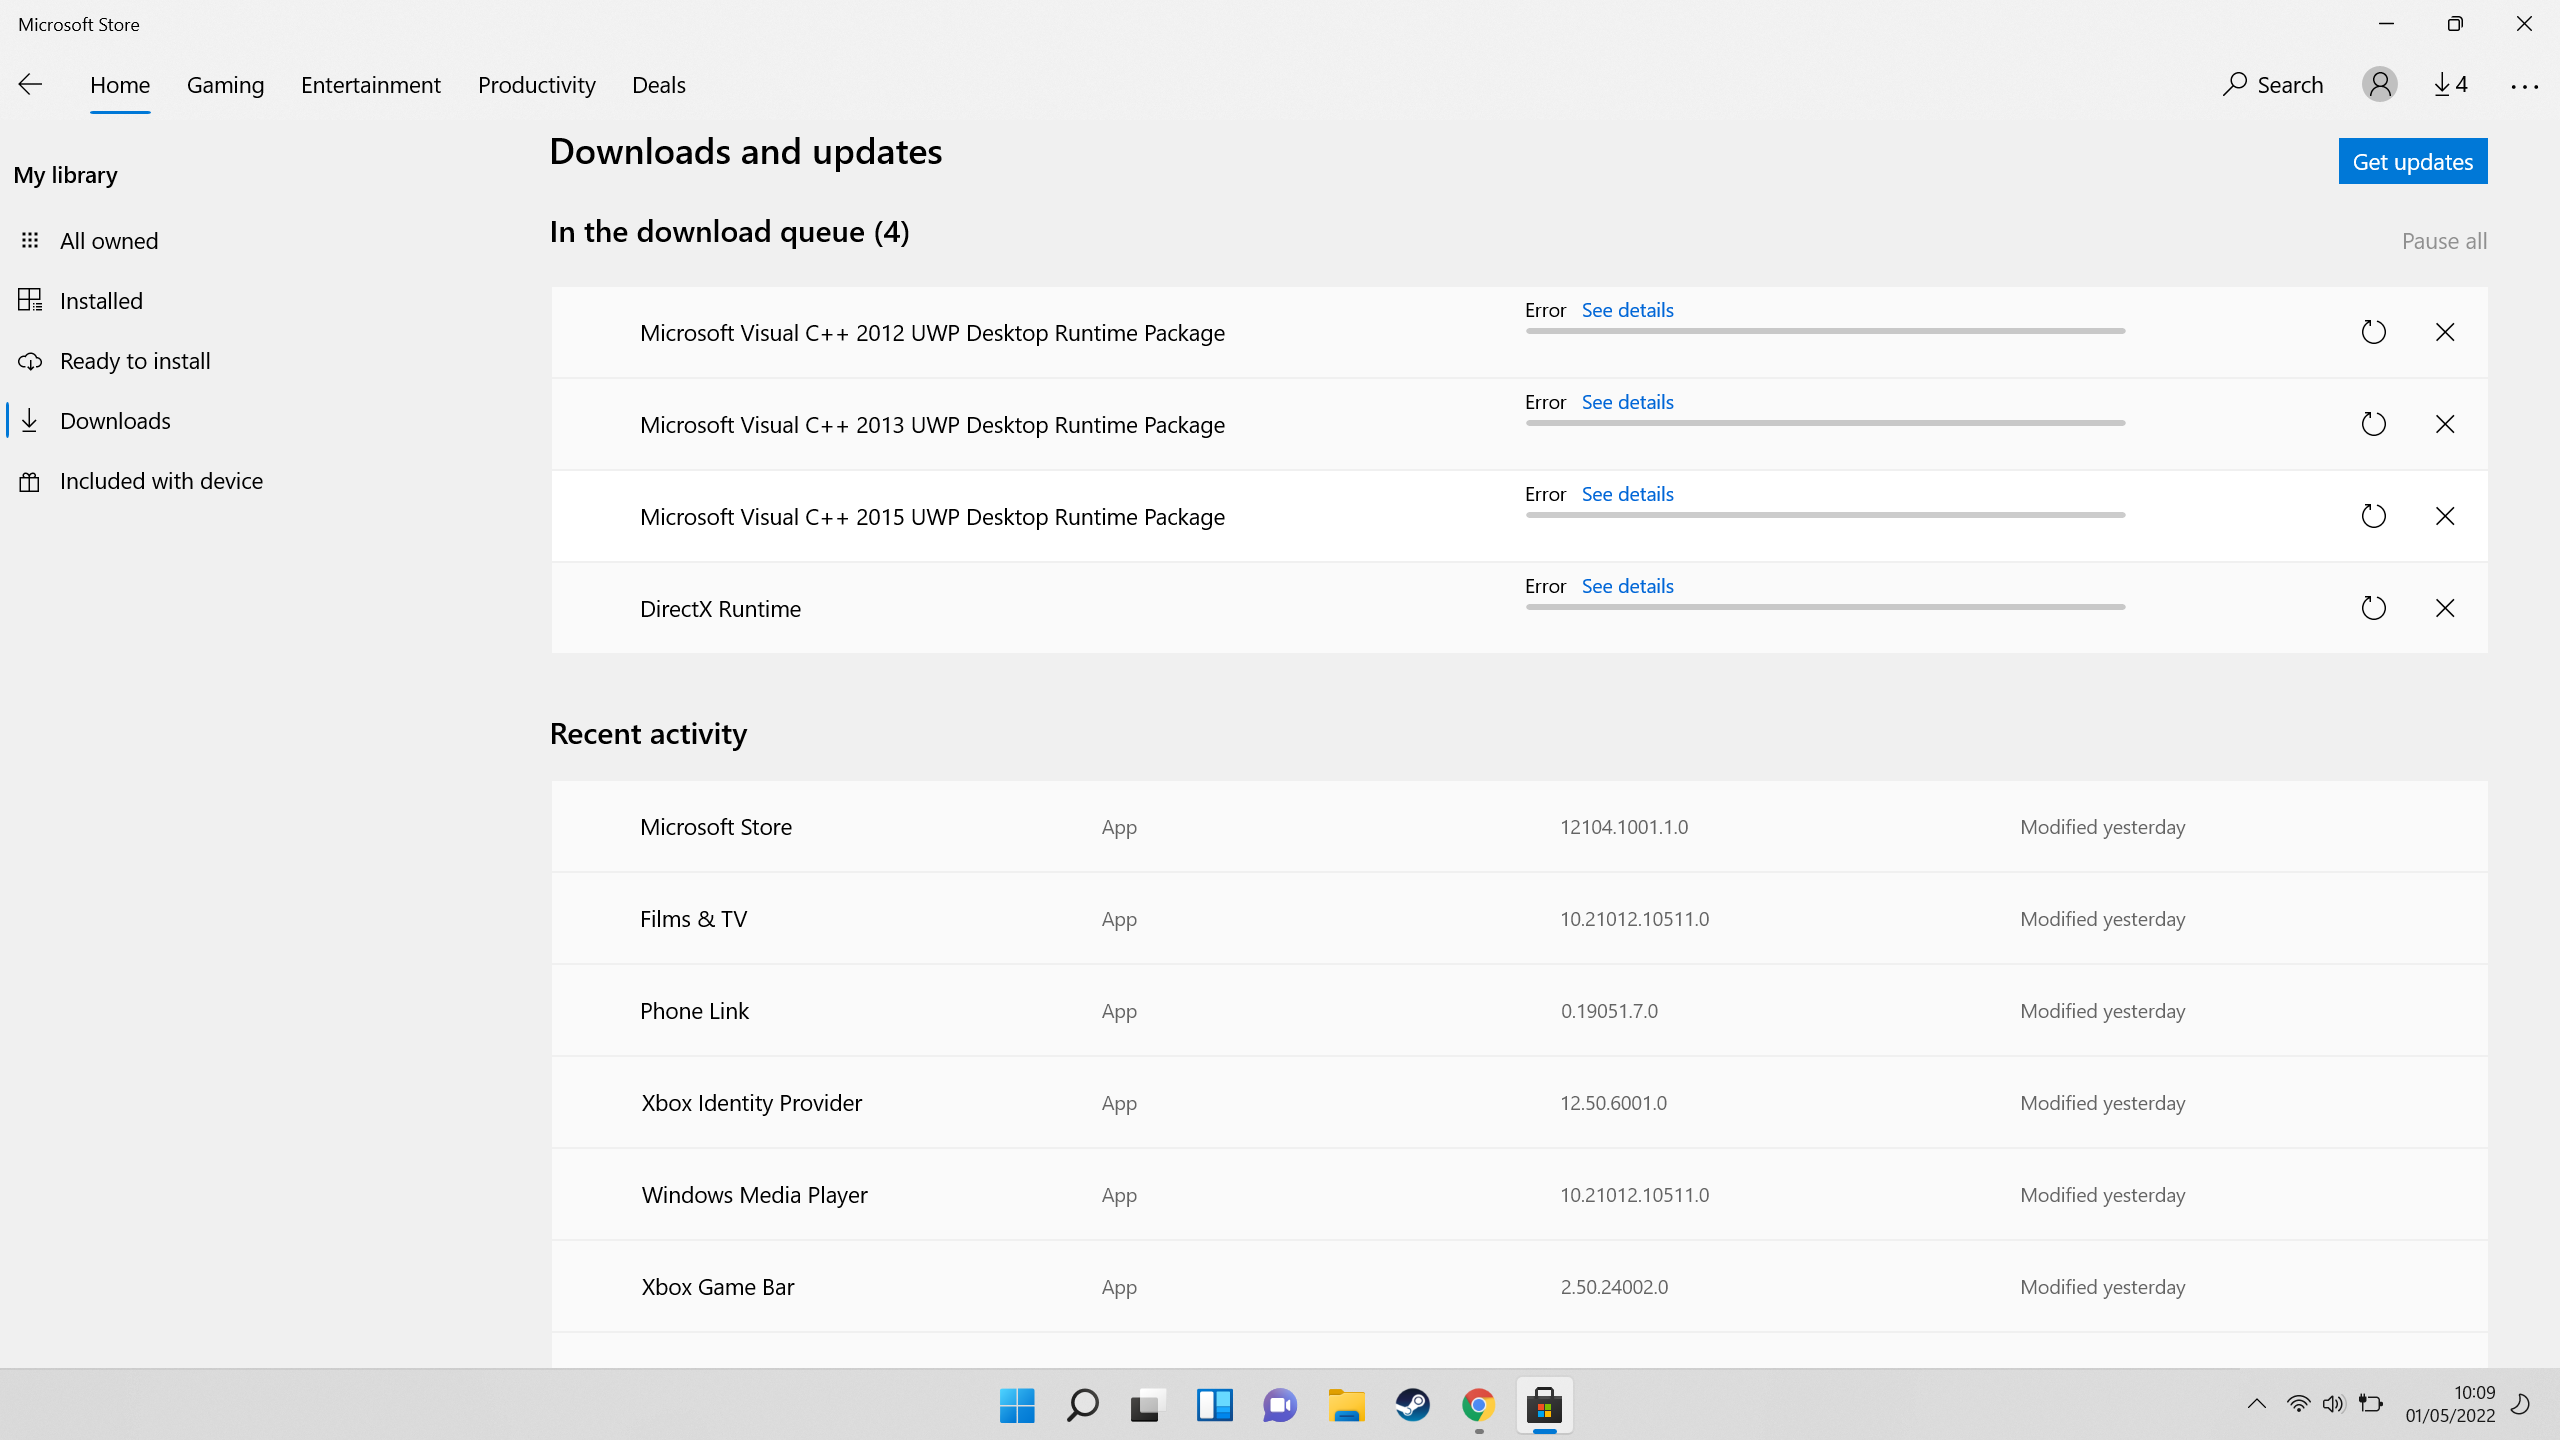Screen dimensions: 2560x1440
Task: Switch to the Home tab
Action: (120, 85)
